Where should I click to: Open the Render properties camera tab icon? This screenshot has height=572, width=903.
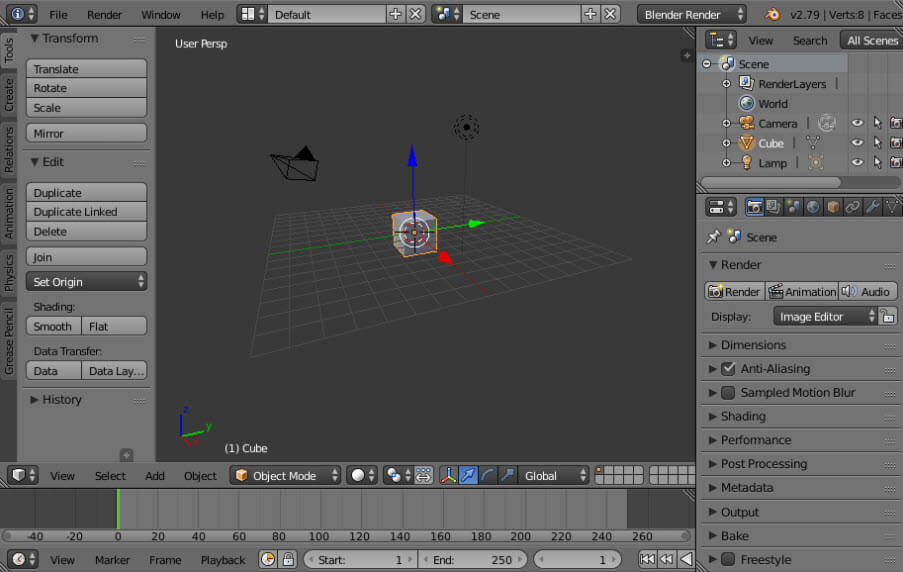(754, 207)
